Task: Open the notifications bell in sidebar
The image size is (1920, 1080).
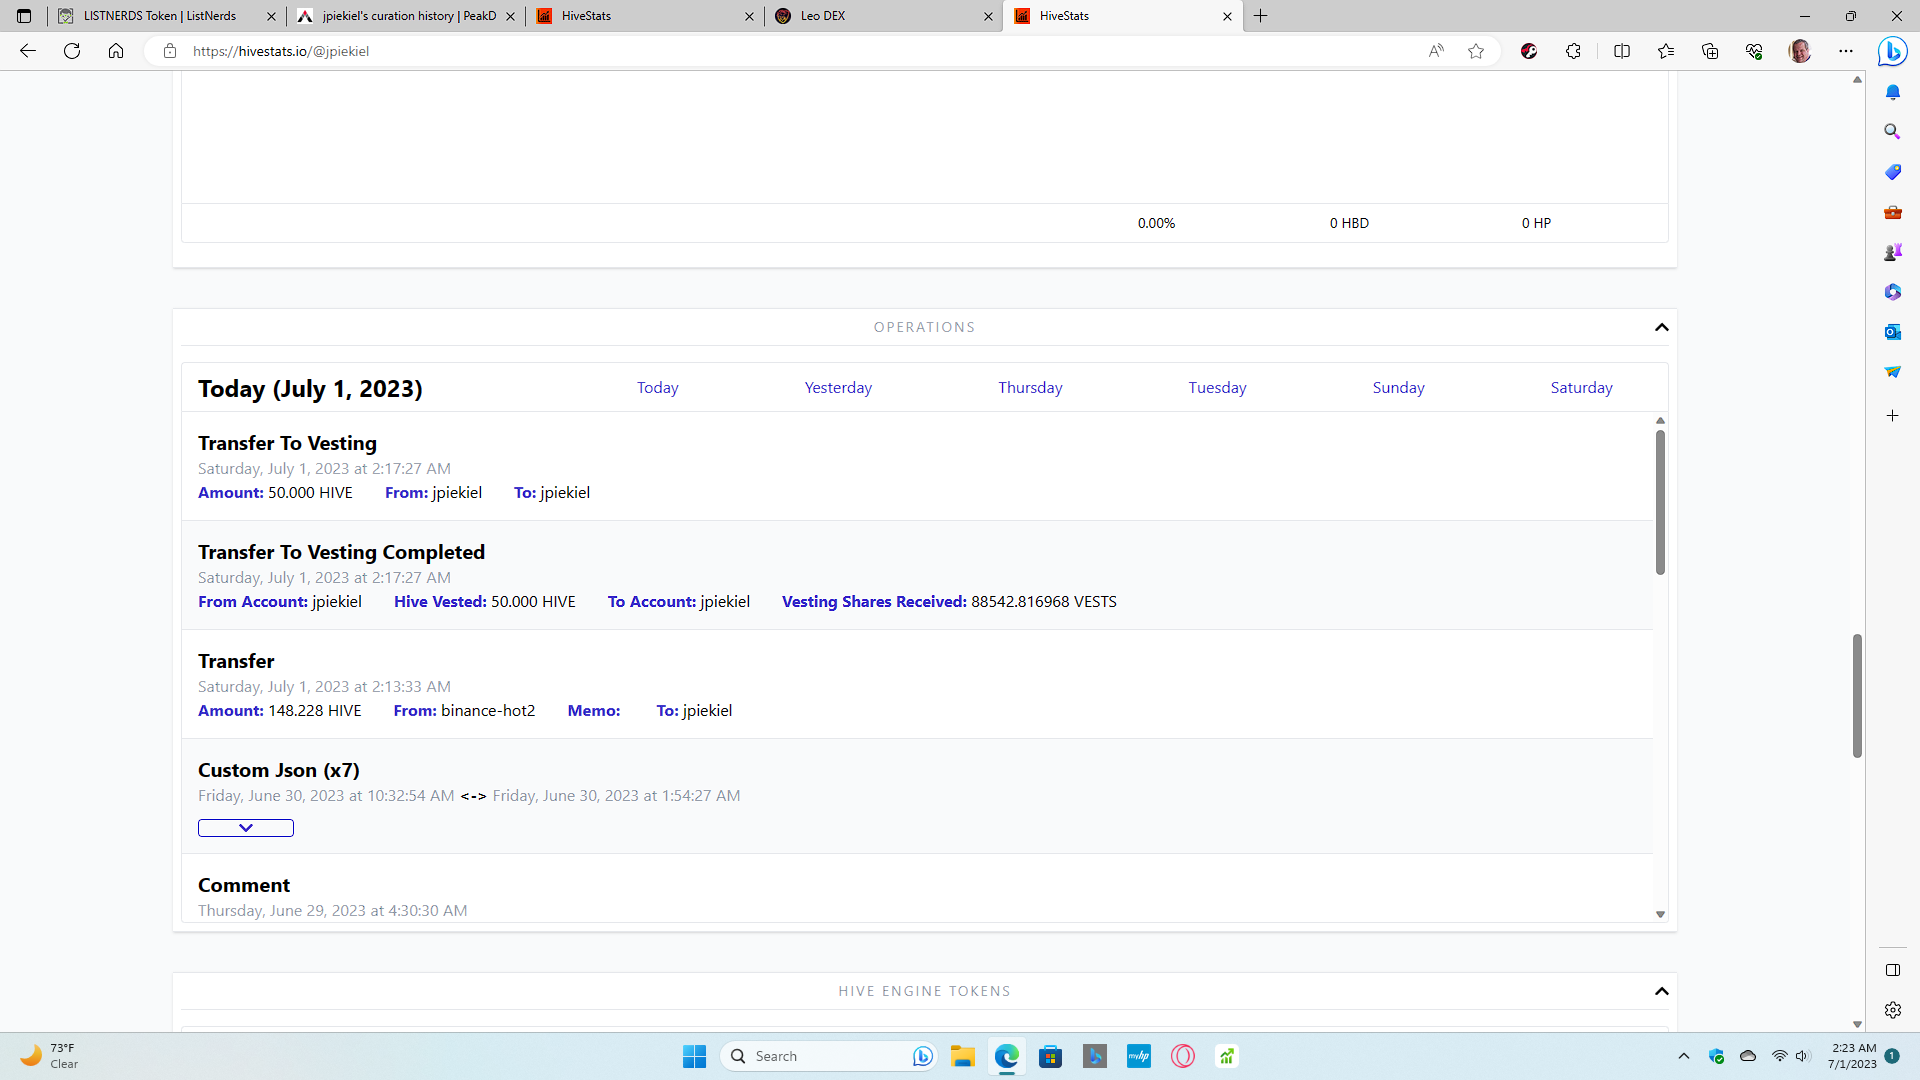Action: pos(1893,92)
